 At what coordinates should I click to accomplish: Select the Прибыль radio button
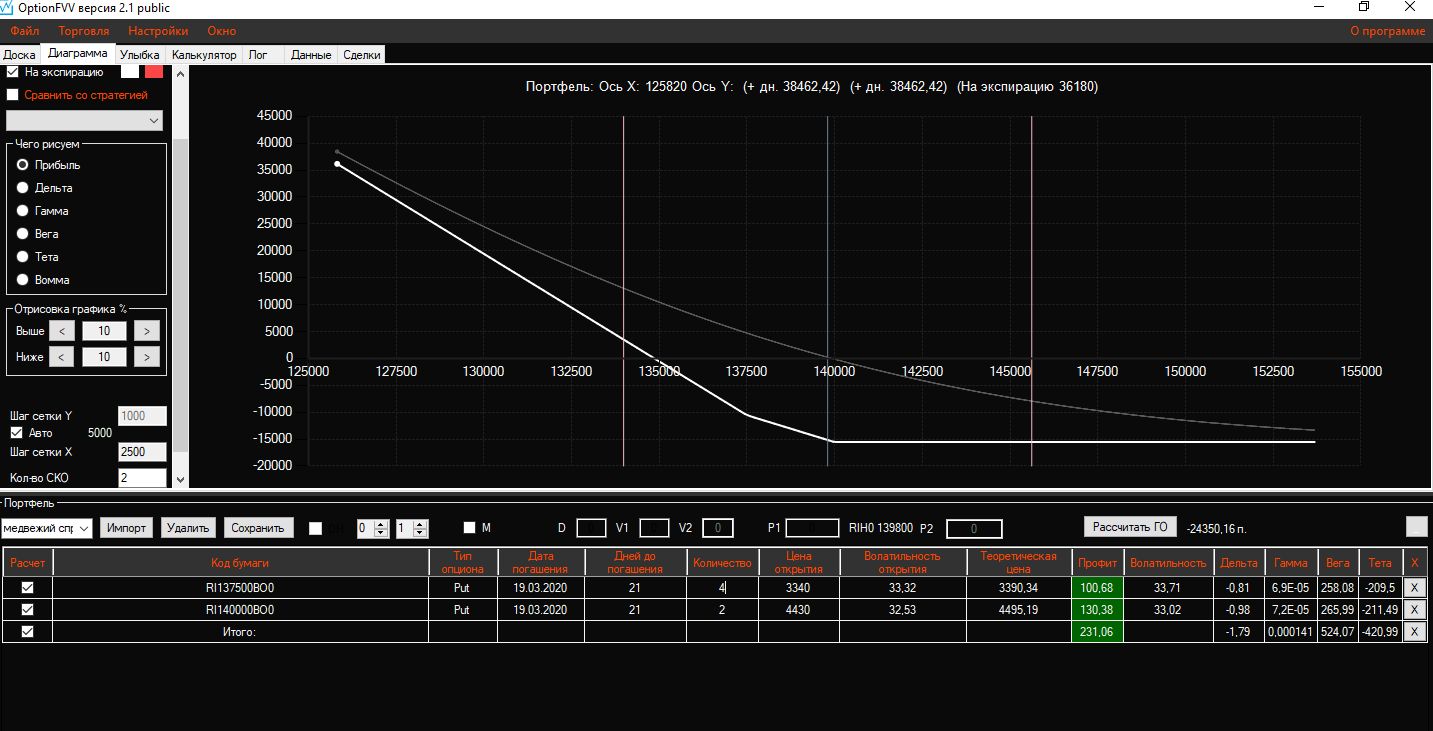(x=23, y=165)
